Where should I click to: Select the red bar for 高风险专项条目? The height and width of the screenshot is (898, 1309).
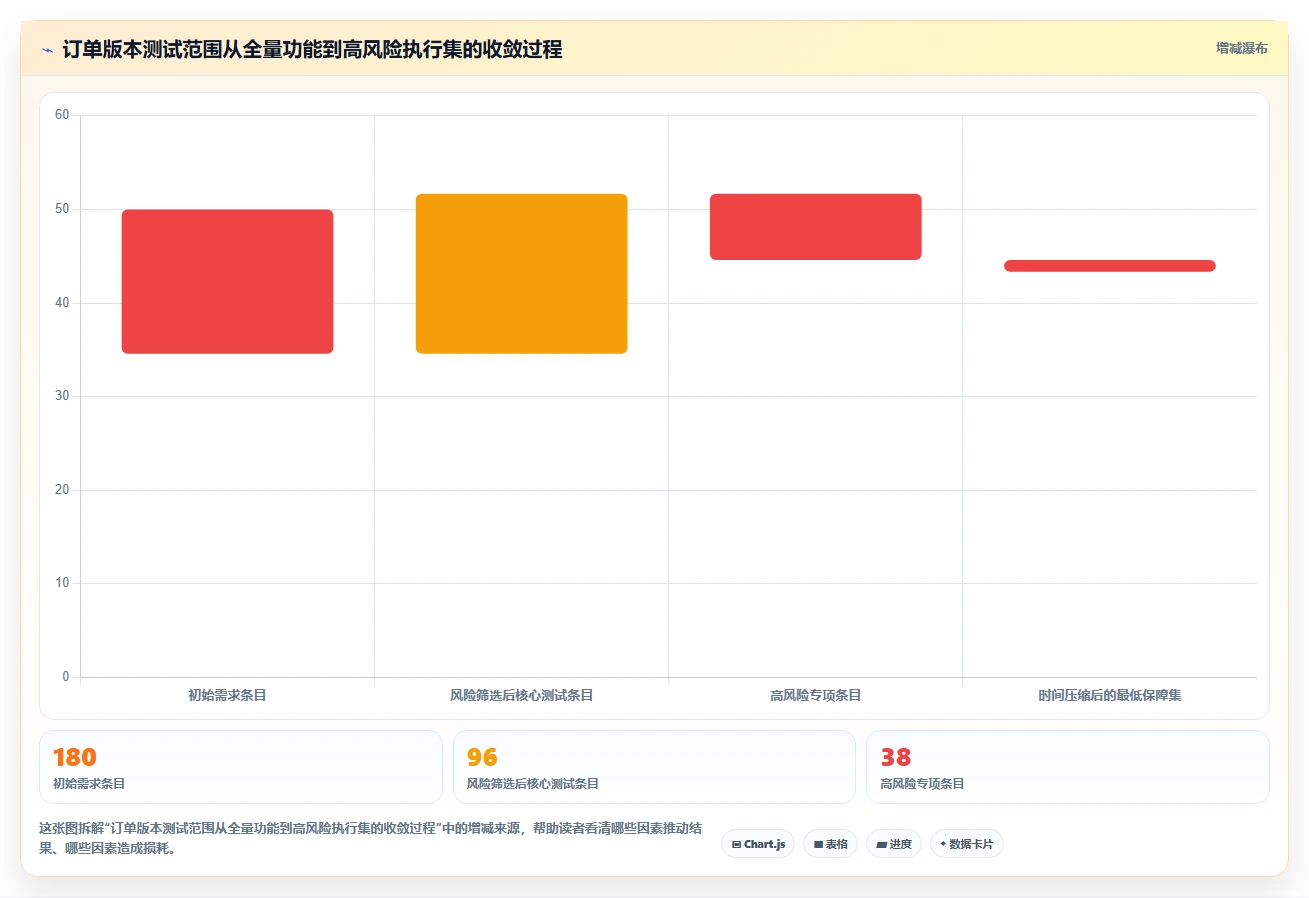click(x=815, y=227)
